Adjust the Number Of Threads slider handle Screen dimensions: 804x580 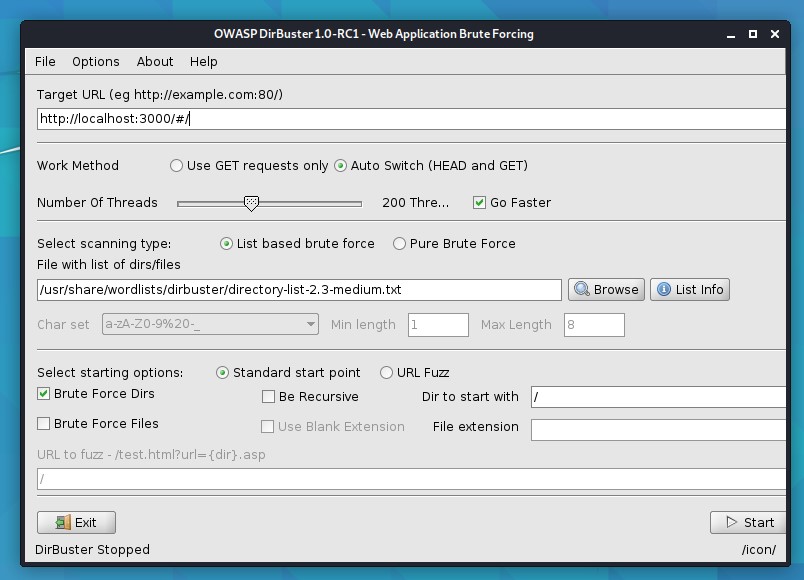pyautogui.click(x=251, y=203)
